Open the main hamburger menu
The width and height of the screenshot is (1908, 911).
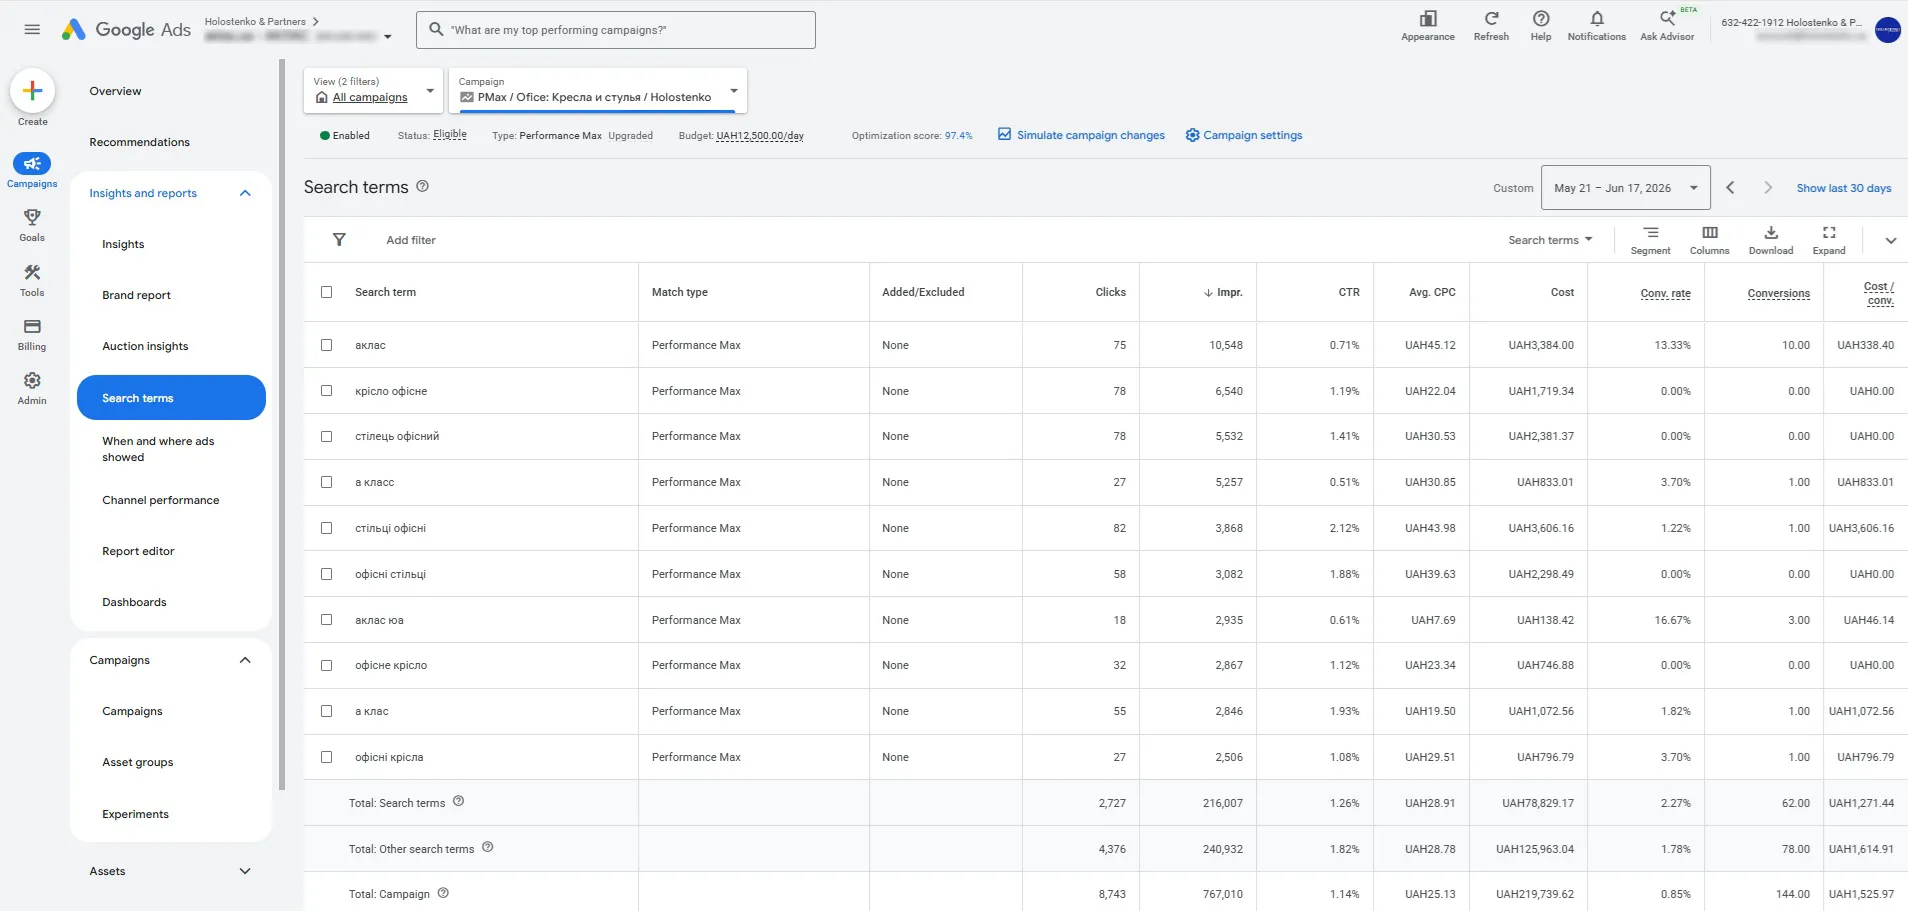32,29
